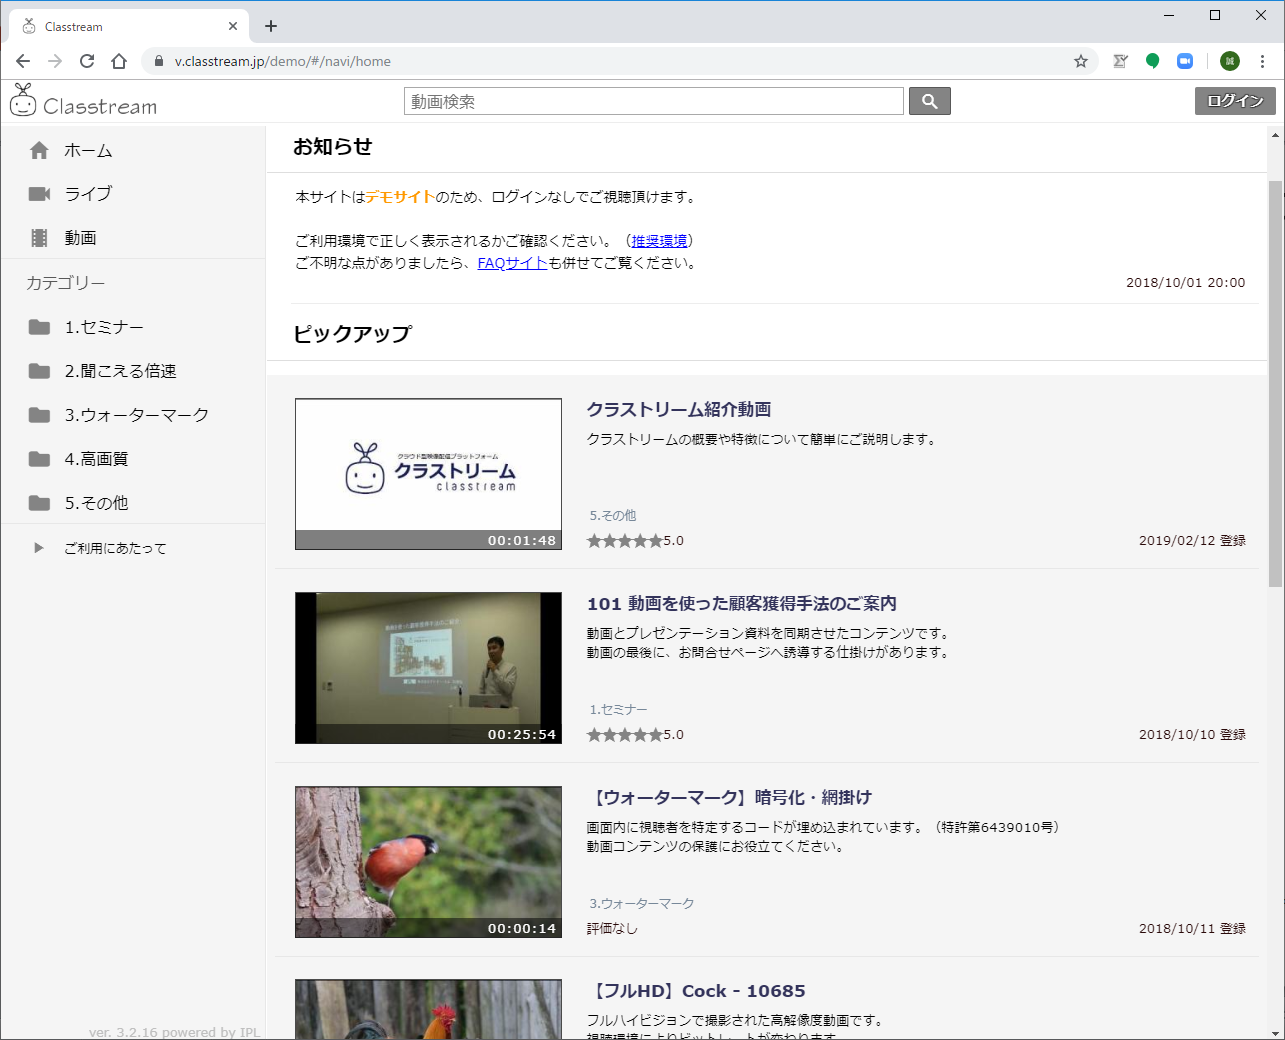The image size is (1285, 1040).
Task: Click the 2018/10/11 登録 date
Action: tap(1192, 929)
